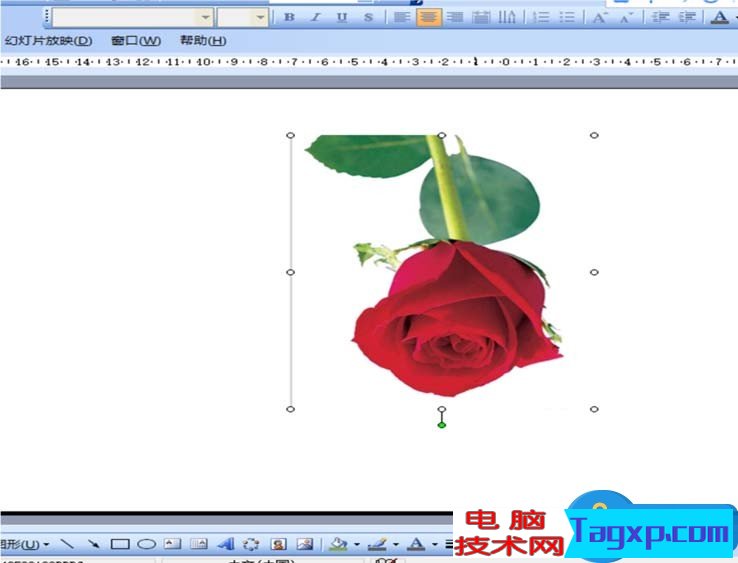Insert a horizontal text box
This screenshot has height=563, width=738.
click(172, 545)
